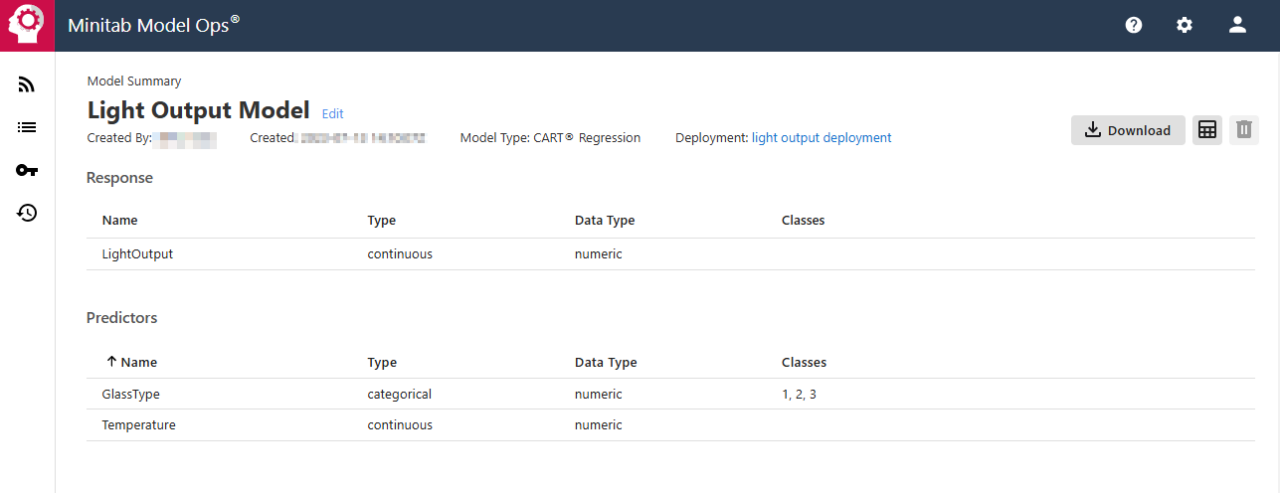
Task: Open the key icon in sidebar
Action: pyautogui.click(x=27, y=170)
